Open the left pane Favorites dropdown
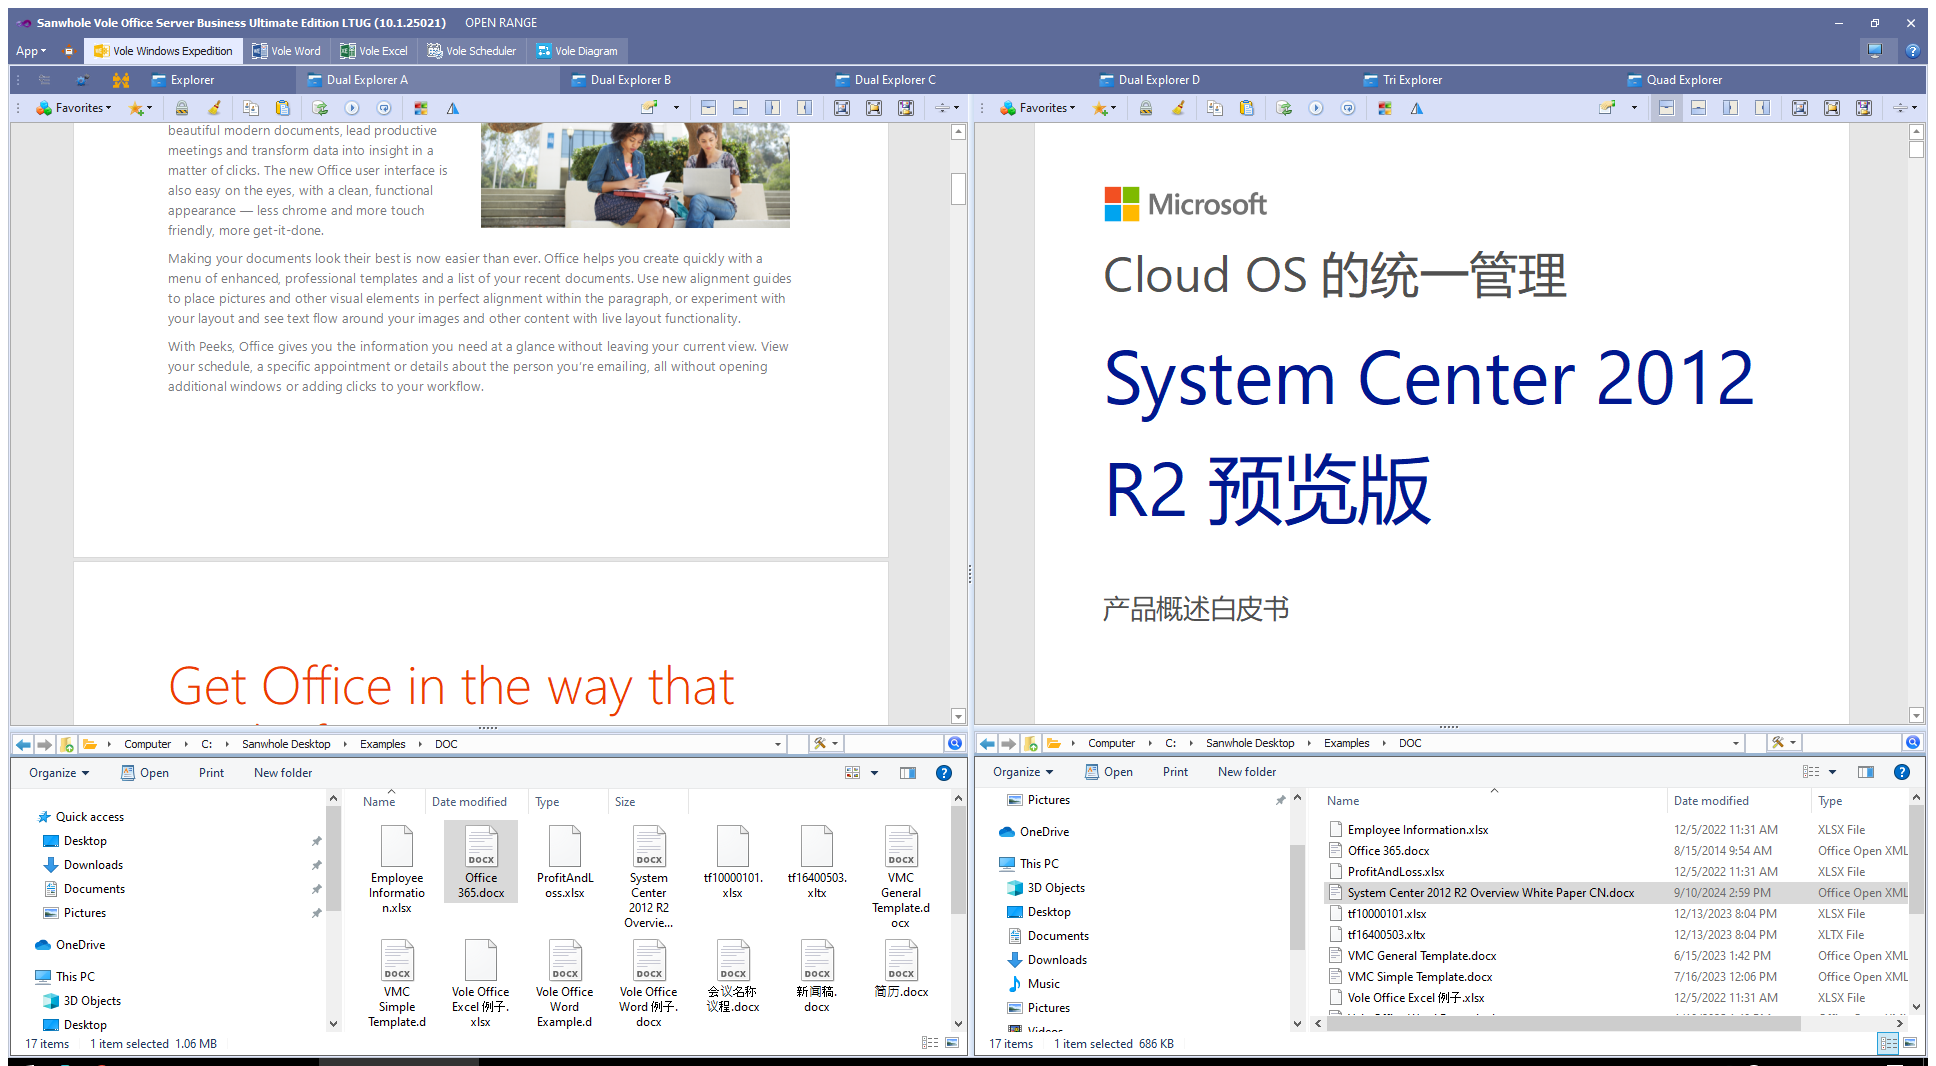The width and height of the screenshot is (1936, 1066). (x=75, y=108)
